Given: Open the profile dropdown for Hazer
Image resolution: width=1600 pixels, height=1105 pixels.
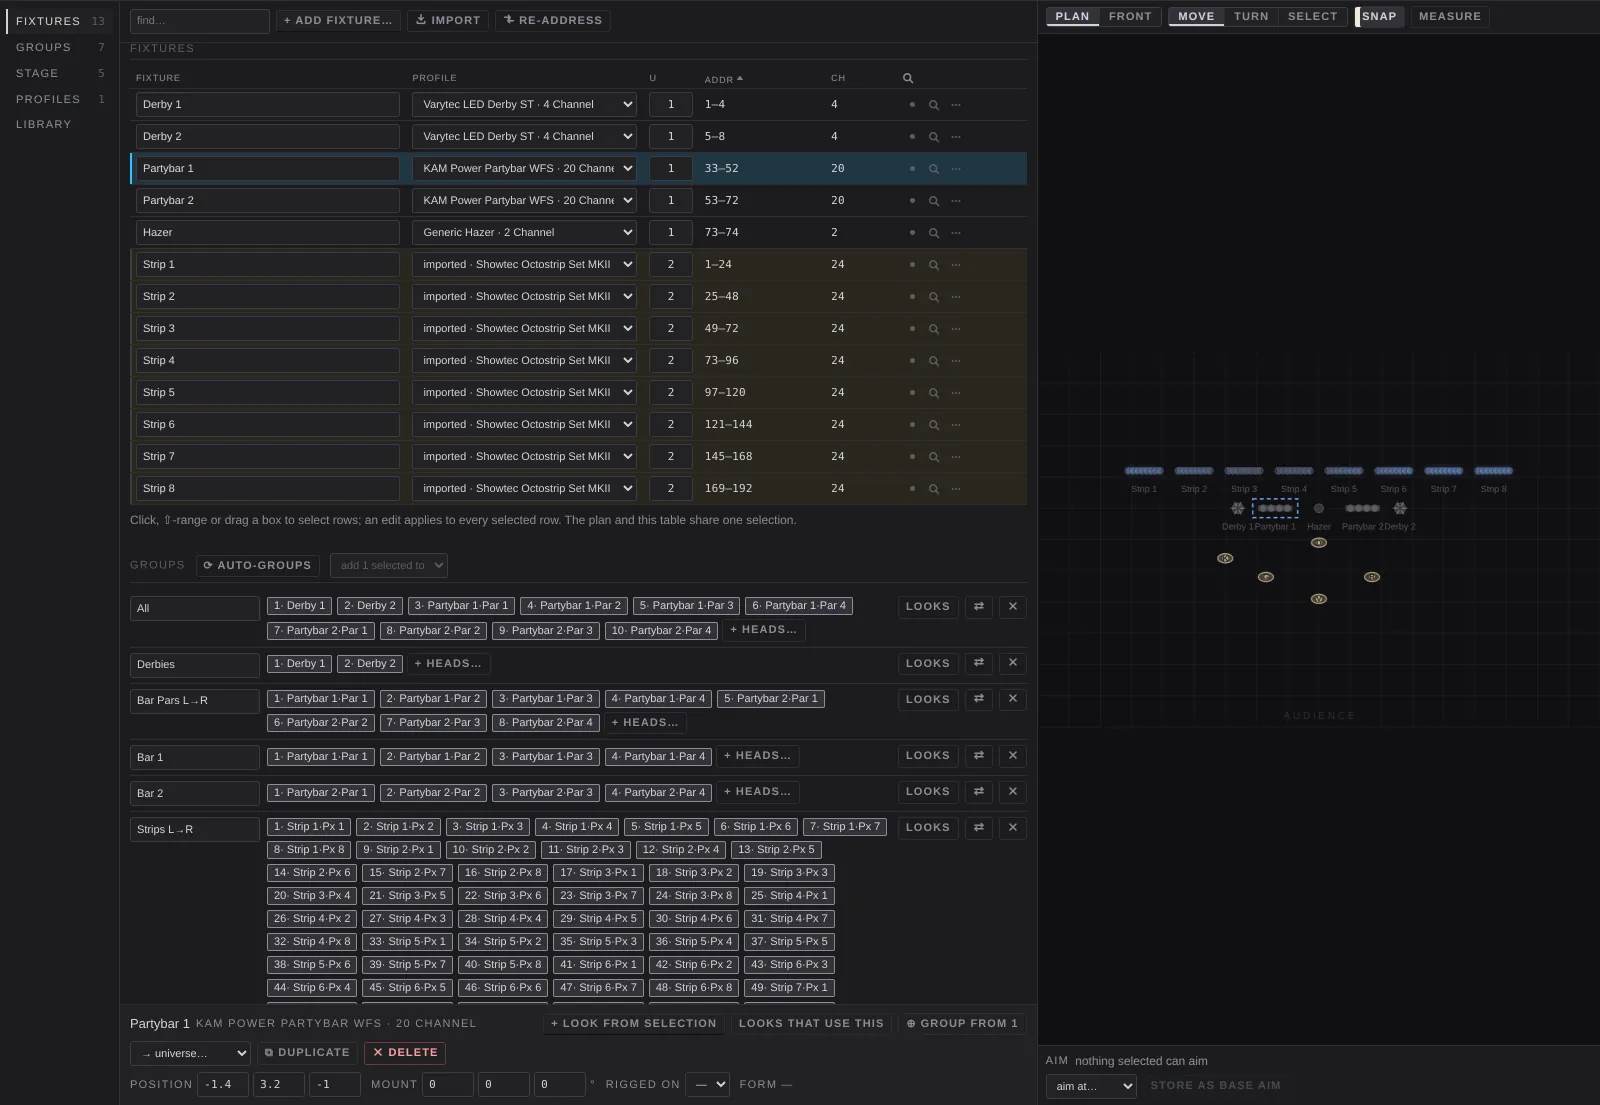Looking at the screenshot, I should [x=524, y=233].
